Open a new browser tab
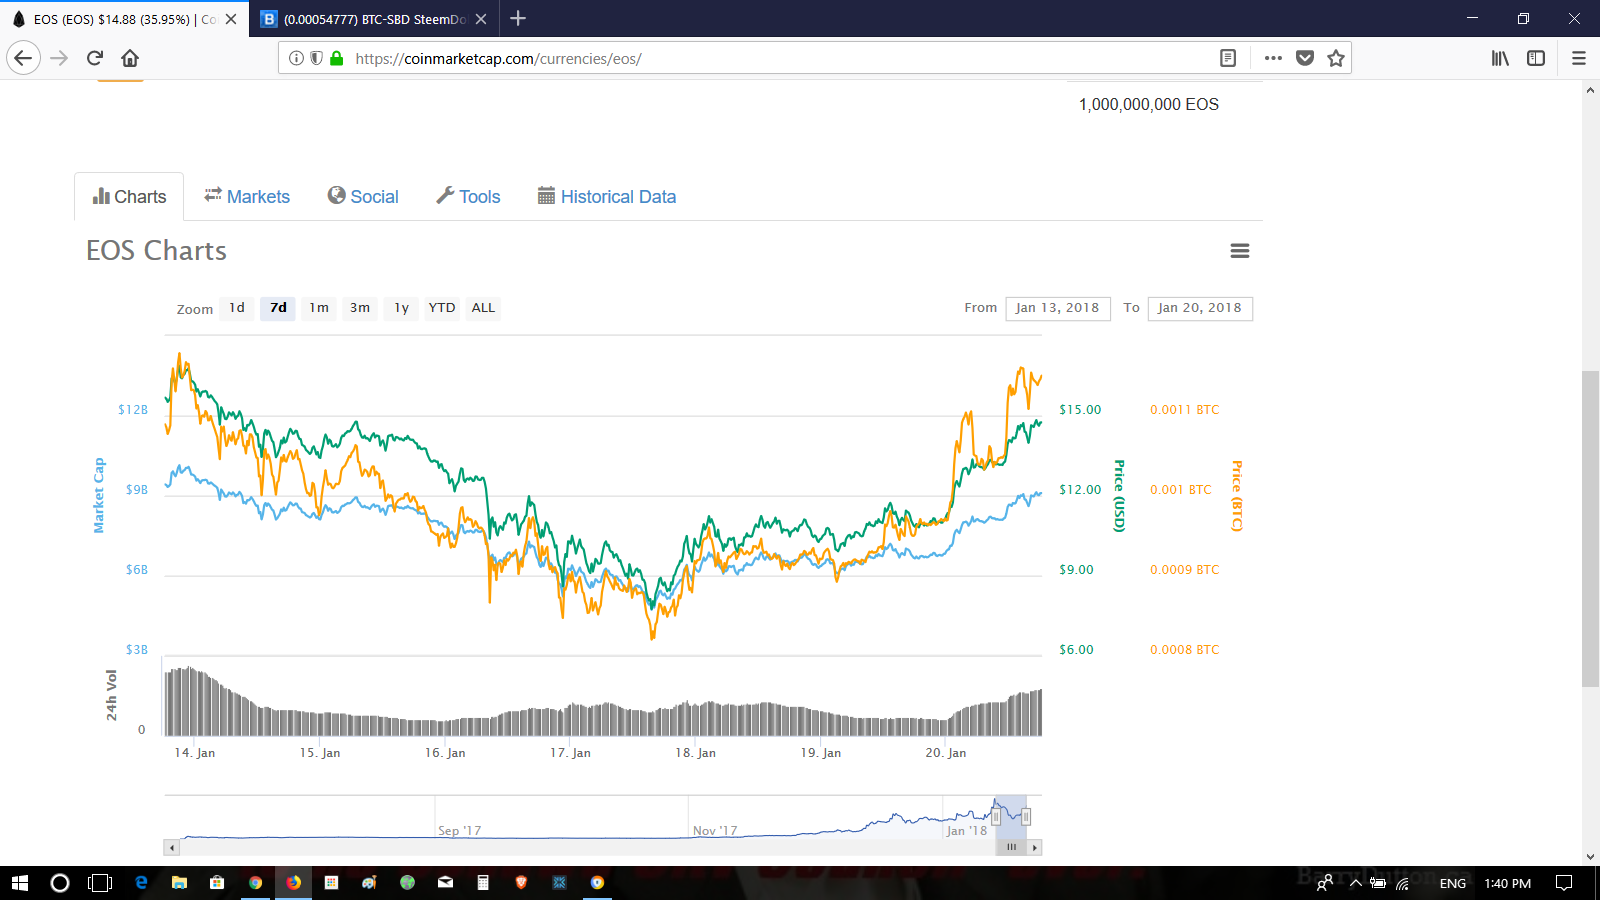 pos(518,18)
